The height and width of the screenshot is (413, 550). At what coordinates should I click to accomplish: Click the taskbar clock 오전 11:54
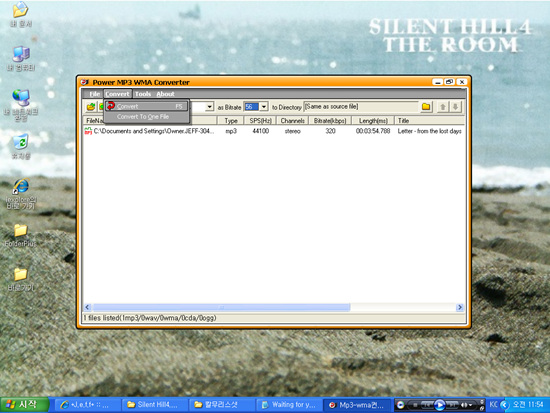[x=528, y=405]
